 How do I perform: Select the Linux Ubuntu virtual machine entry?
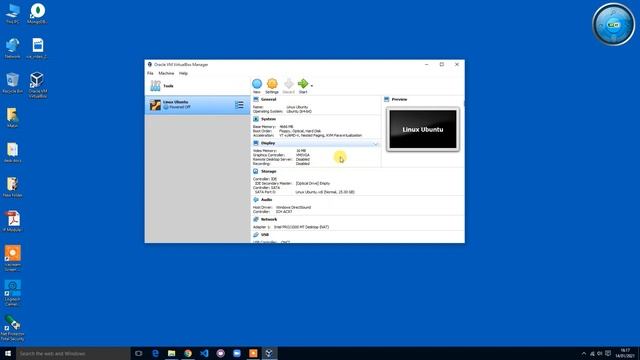(198, 105)
